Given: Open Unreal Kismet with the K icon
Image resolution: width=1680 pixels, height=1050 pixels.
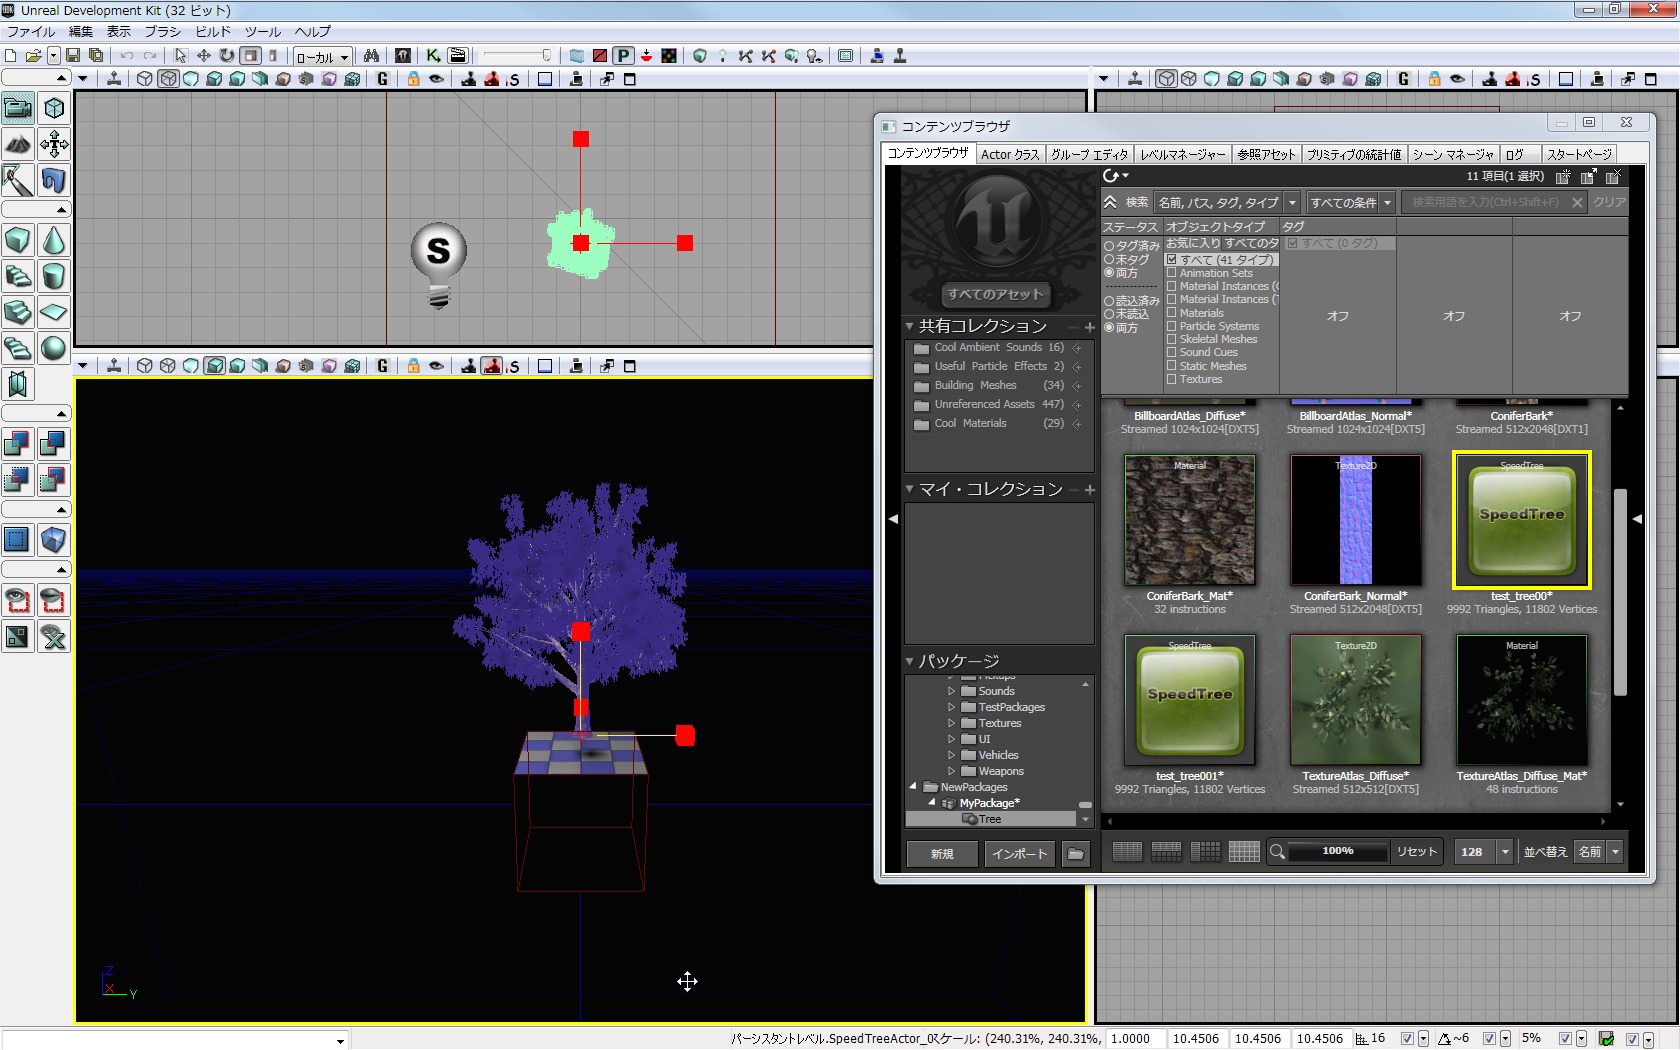Looking at the screenshot, I should 433,56.
